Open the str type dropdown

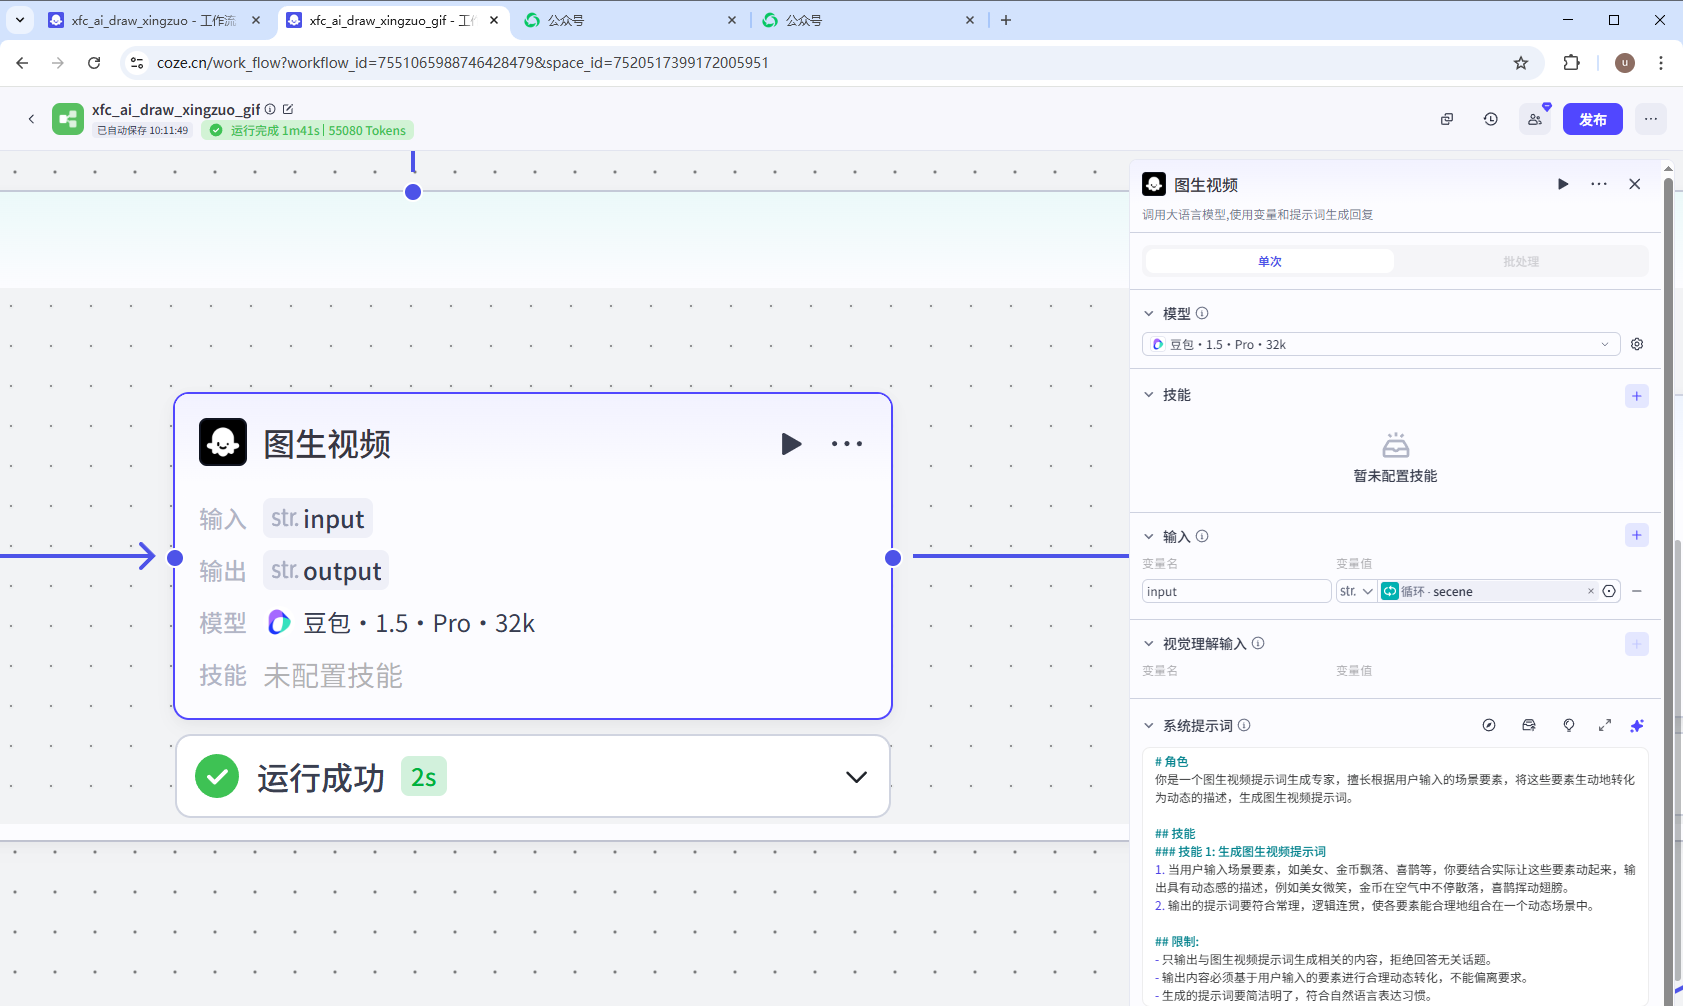(x=1356, y=591)
